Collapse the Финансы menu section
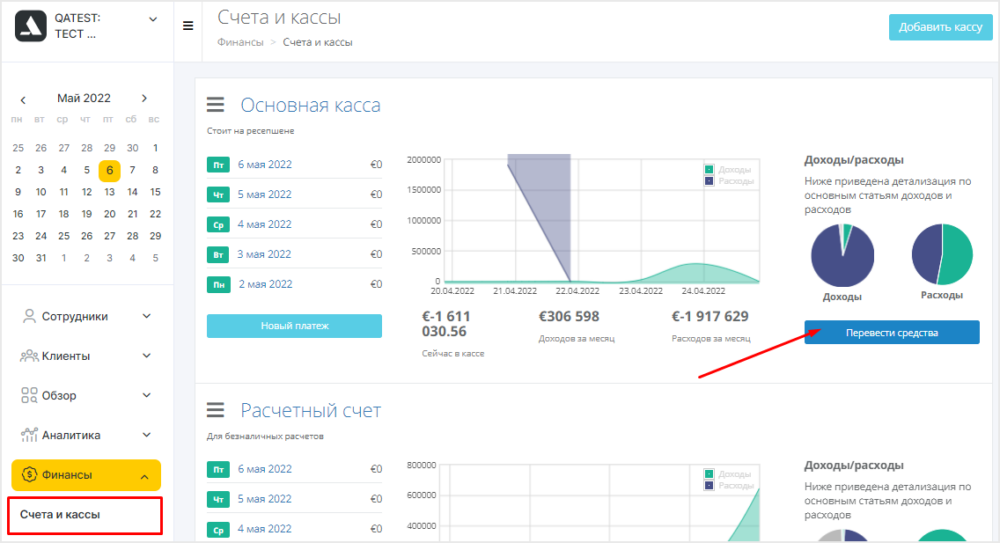This screenshot has height=543, width=1000. (145, 477)
